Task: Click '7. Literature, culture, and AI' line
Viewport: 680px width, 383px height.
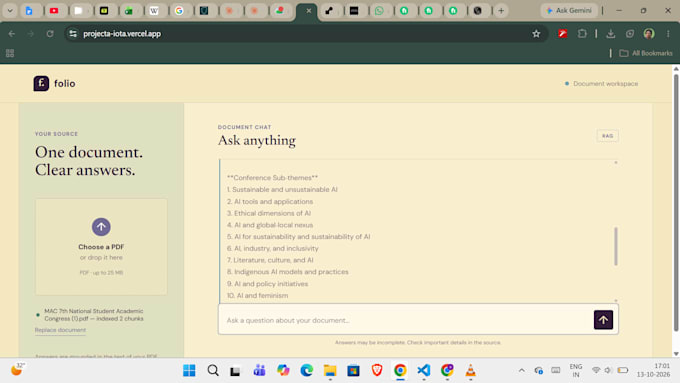Action: point(270,260)
